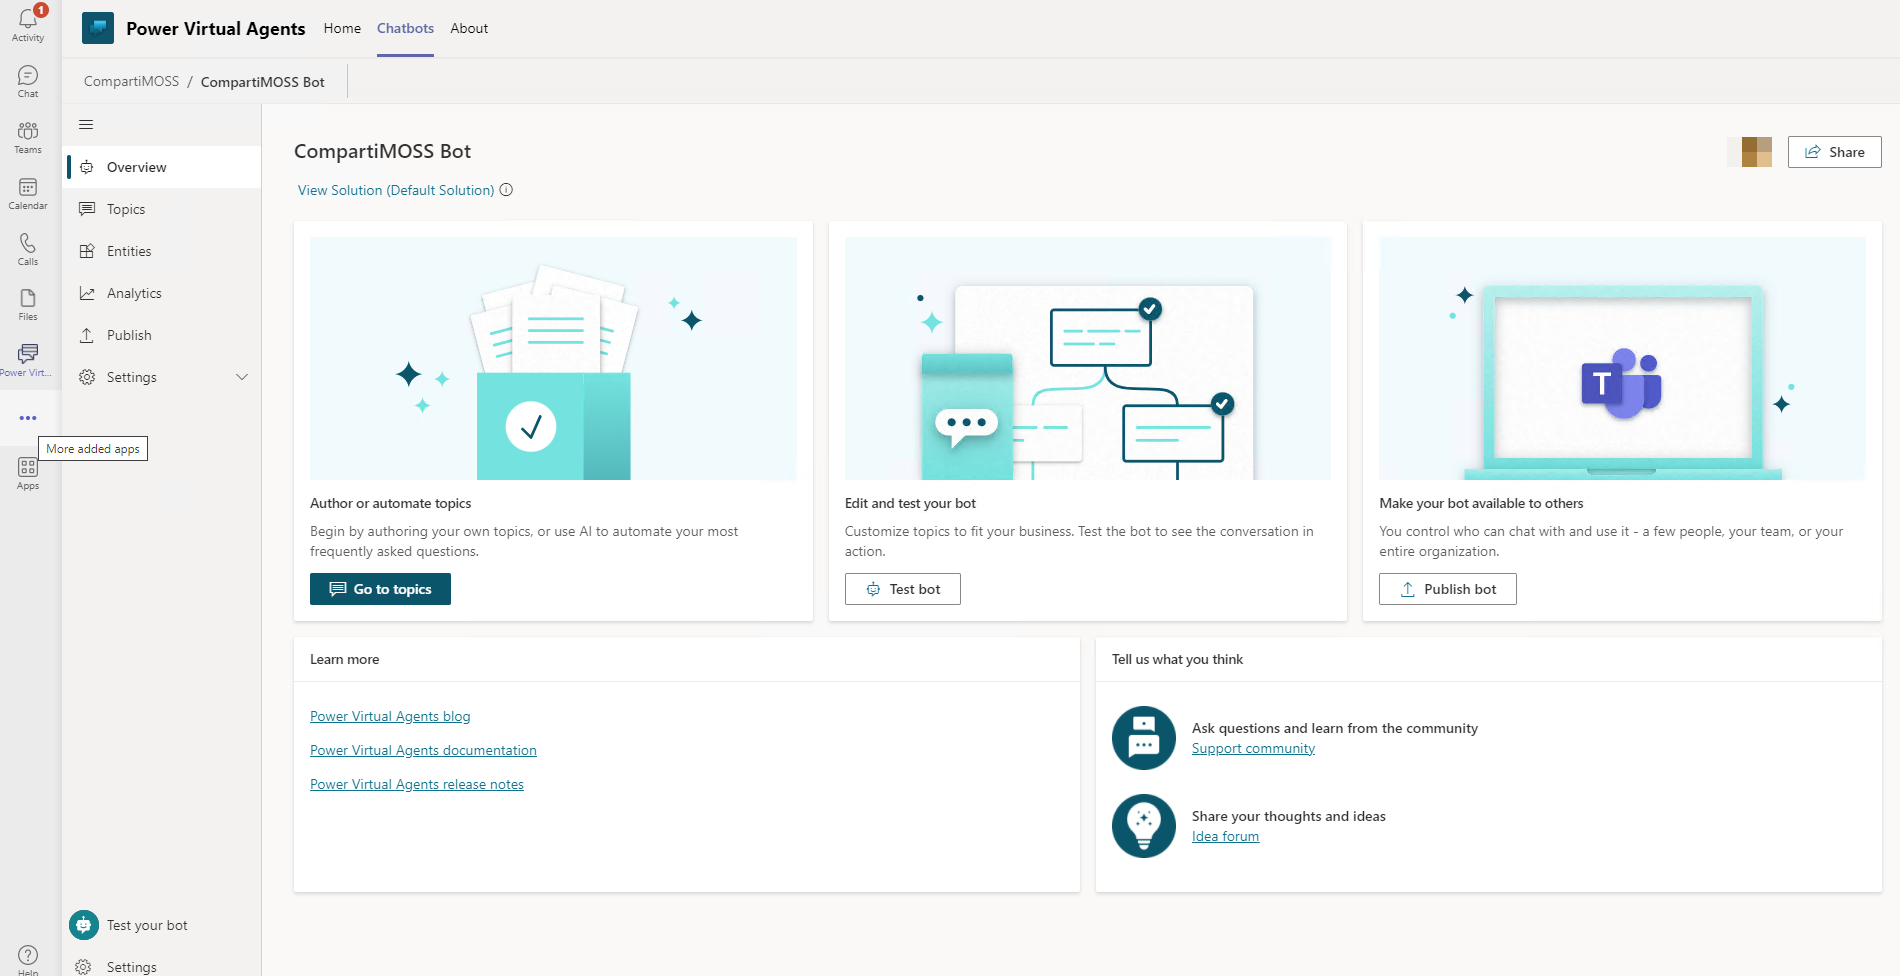Switch to the Home tab
The width and height of the screenshot is (1900, 976).
342,28
